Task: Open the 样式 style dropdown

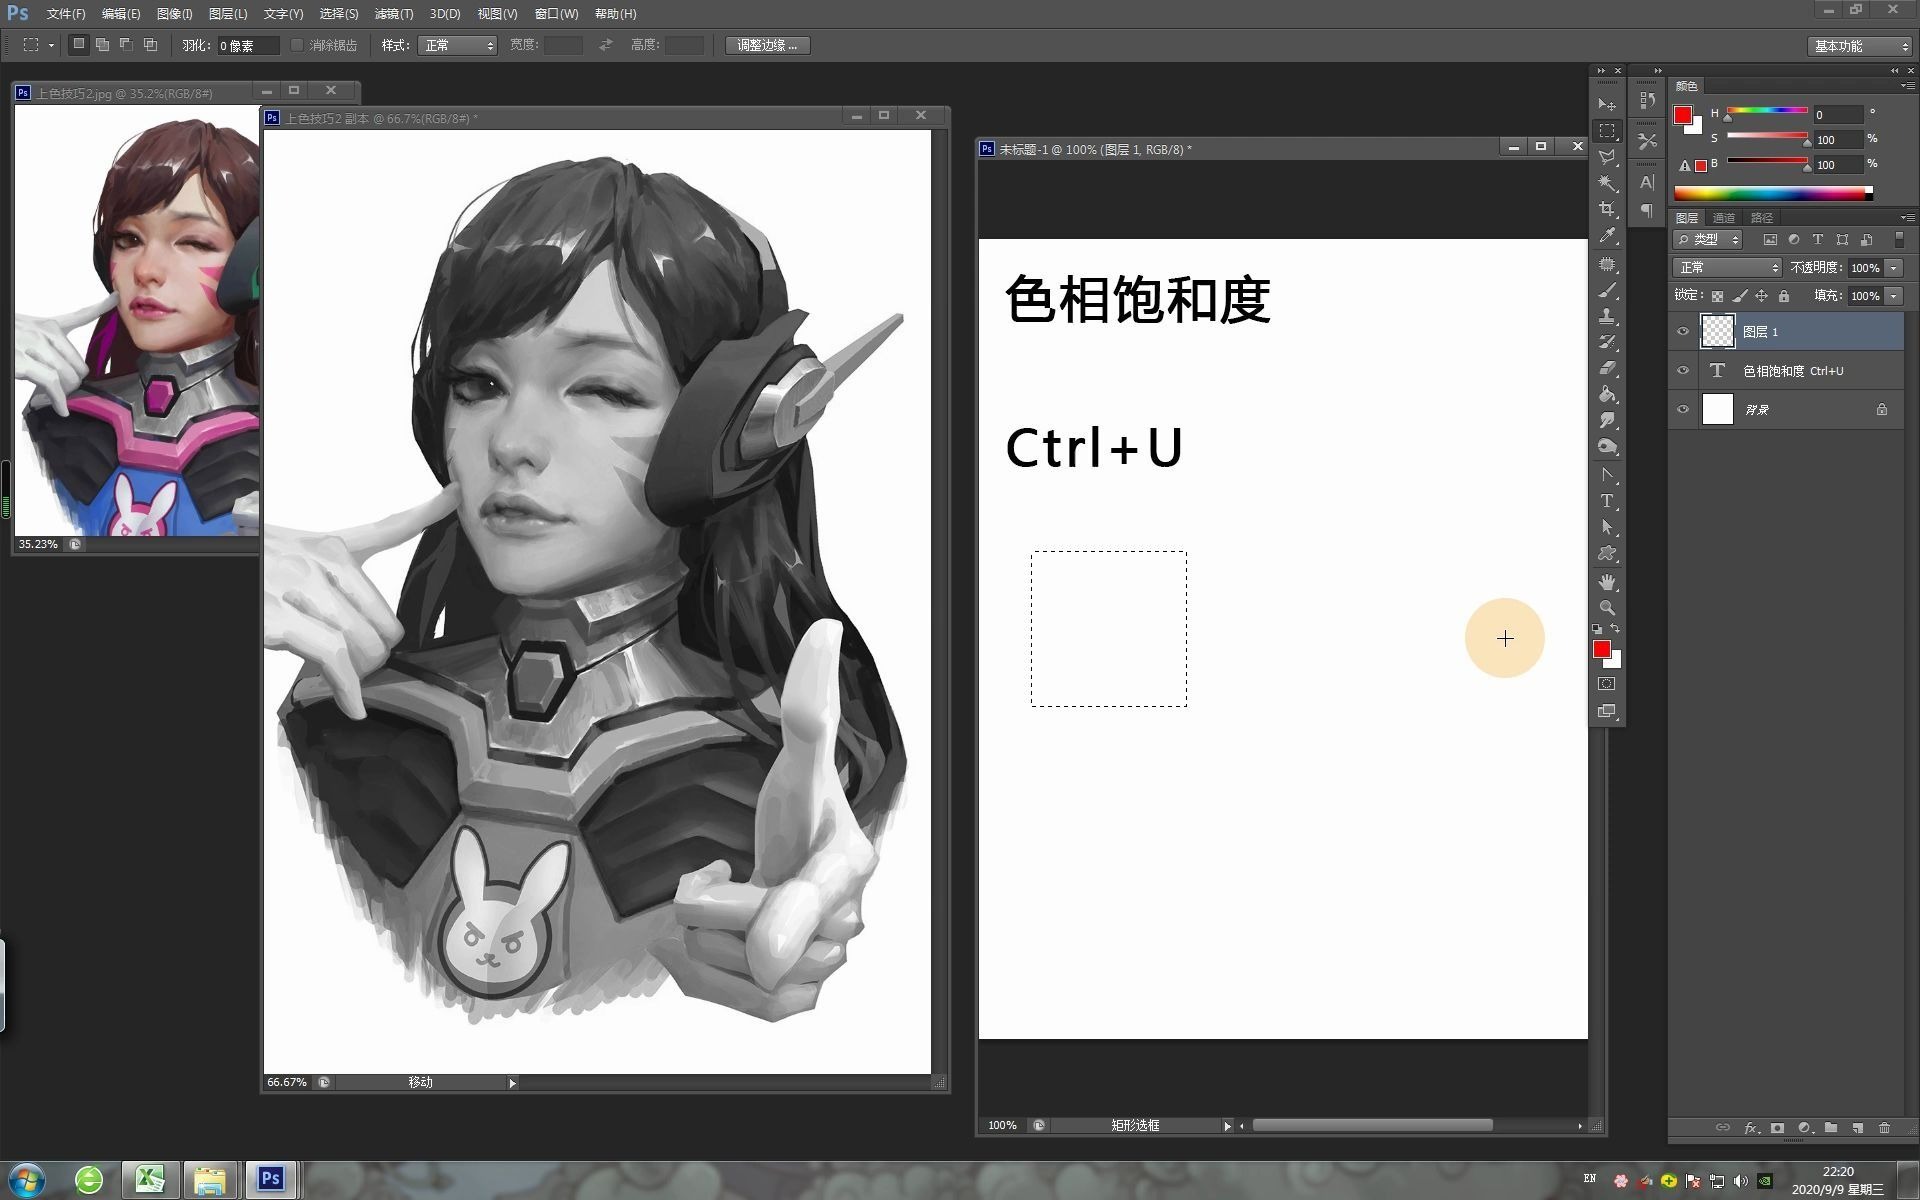Action: (458, 45)
